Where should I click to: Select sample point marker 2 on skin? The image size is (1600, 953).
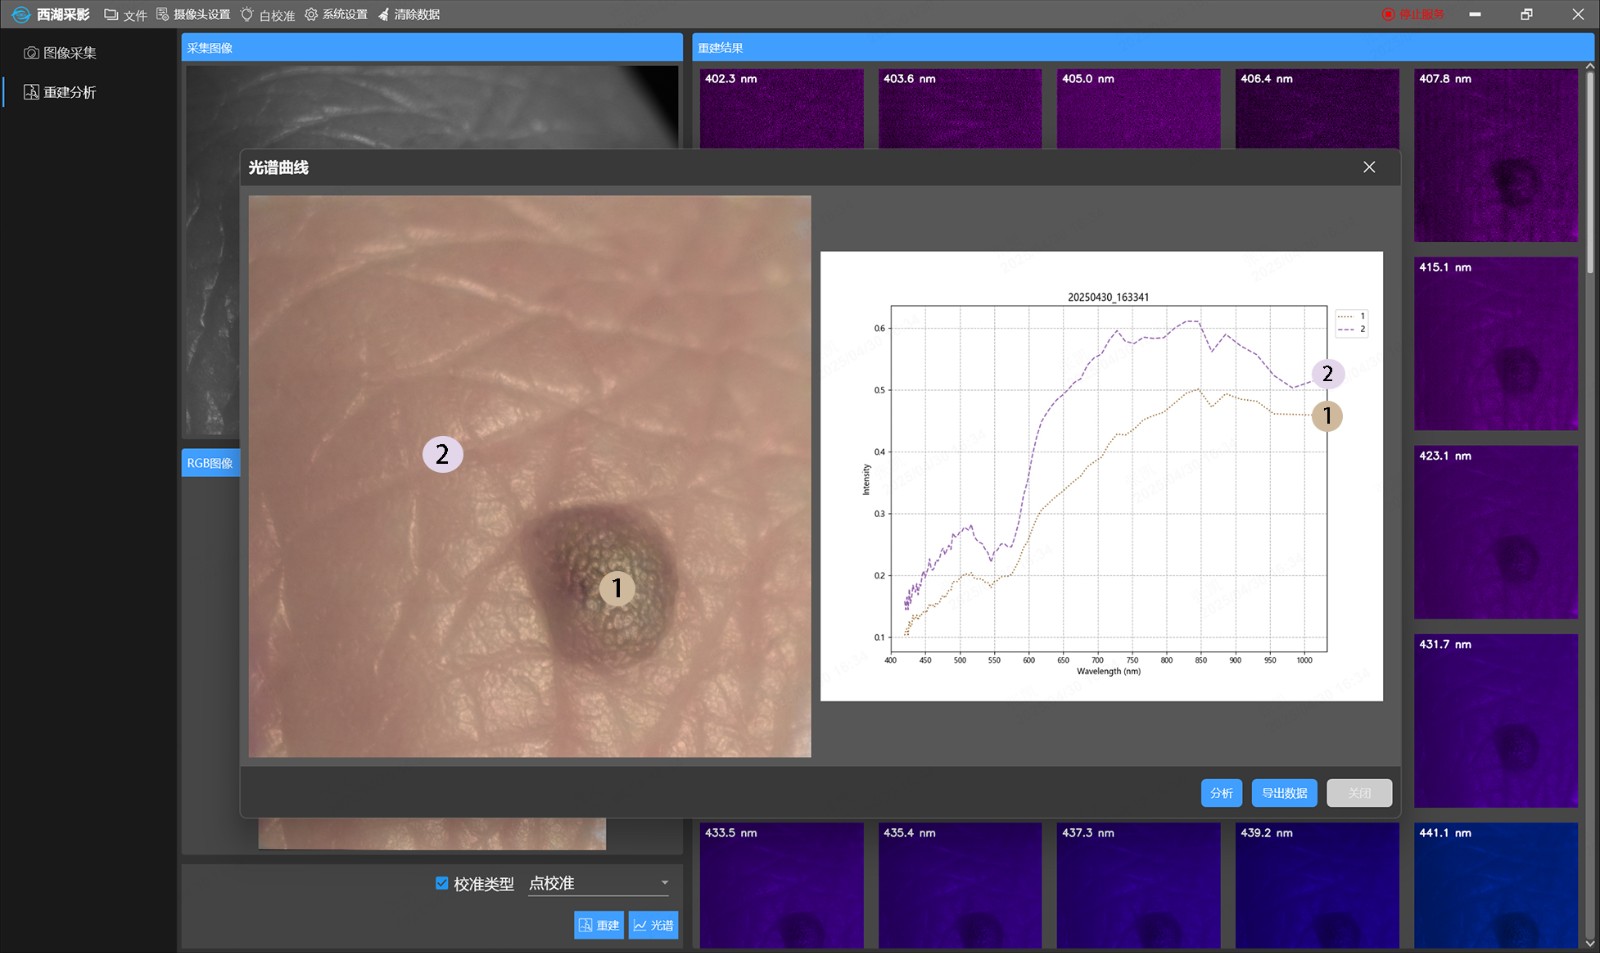(x=442, y=454)
